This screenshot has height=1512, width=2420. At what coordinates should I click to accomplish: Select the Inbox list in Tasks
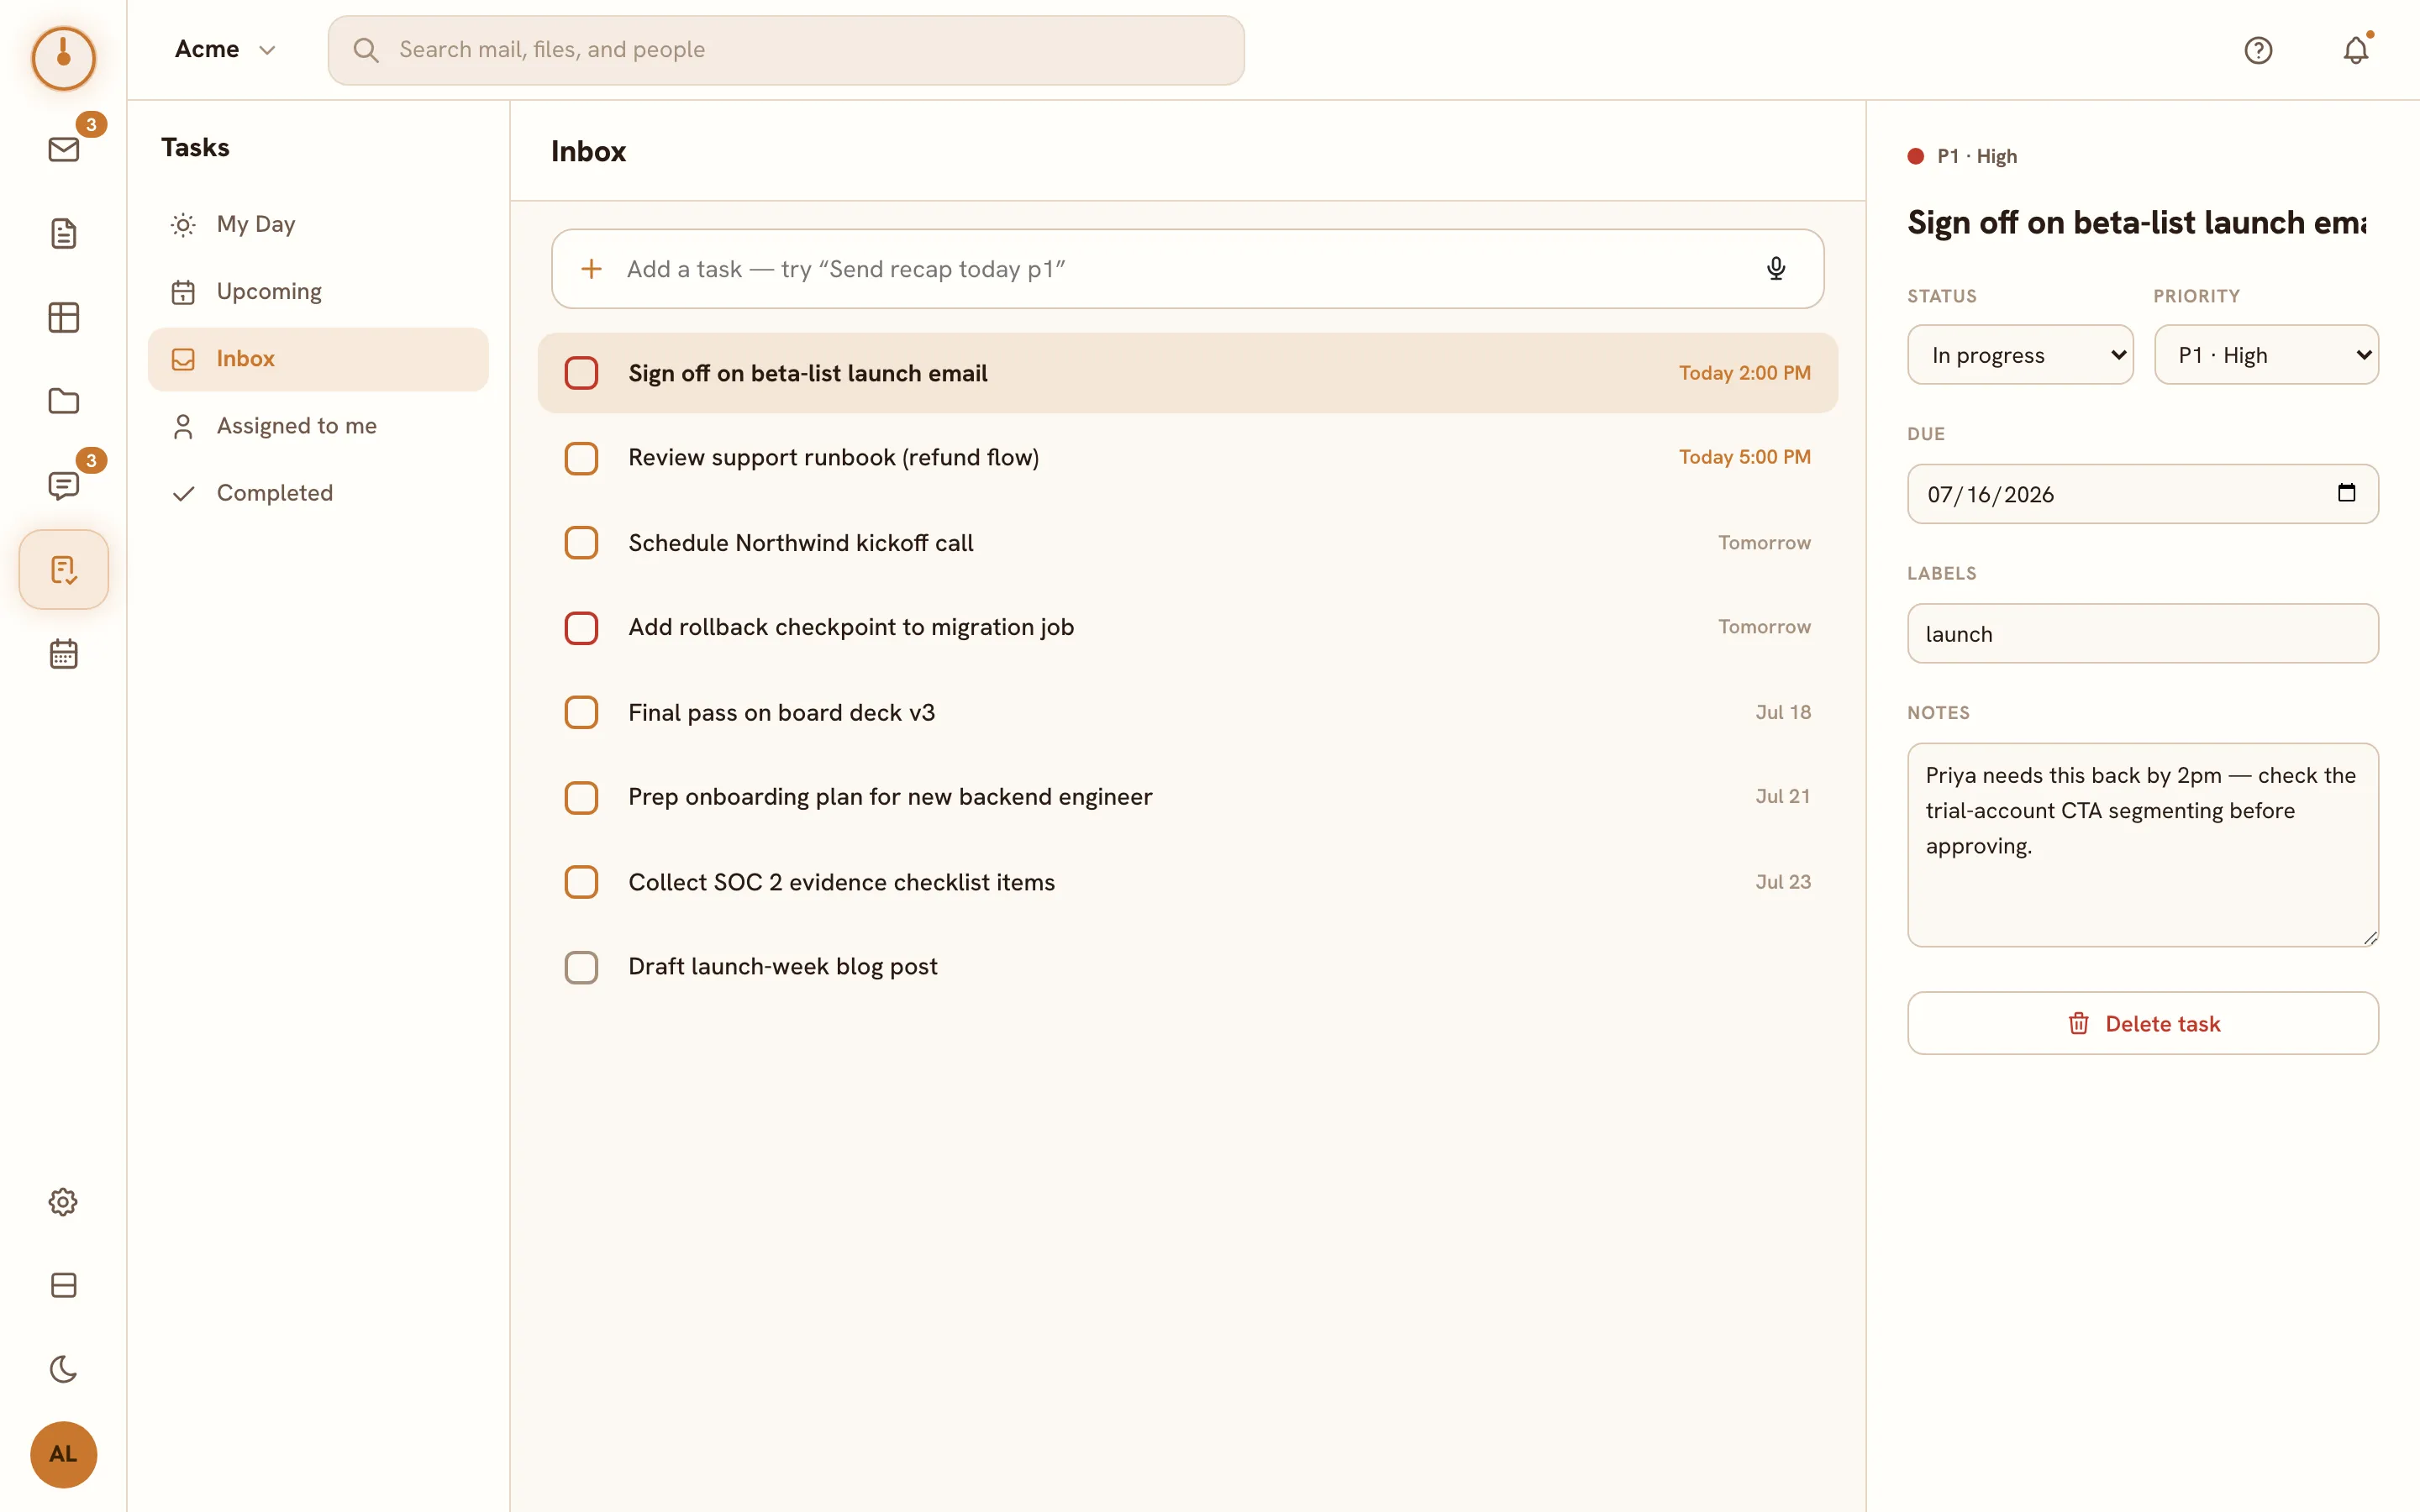pyautogui.click(x=318, y=359)
